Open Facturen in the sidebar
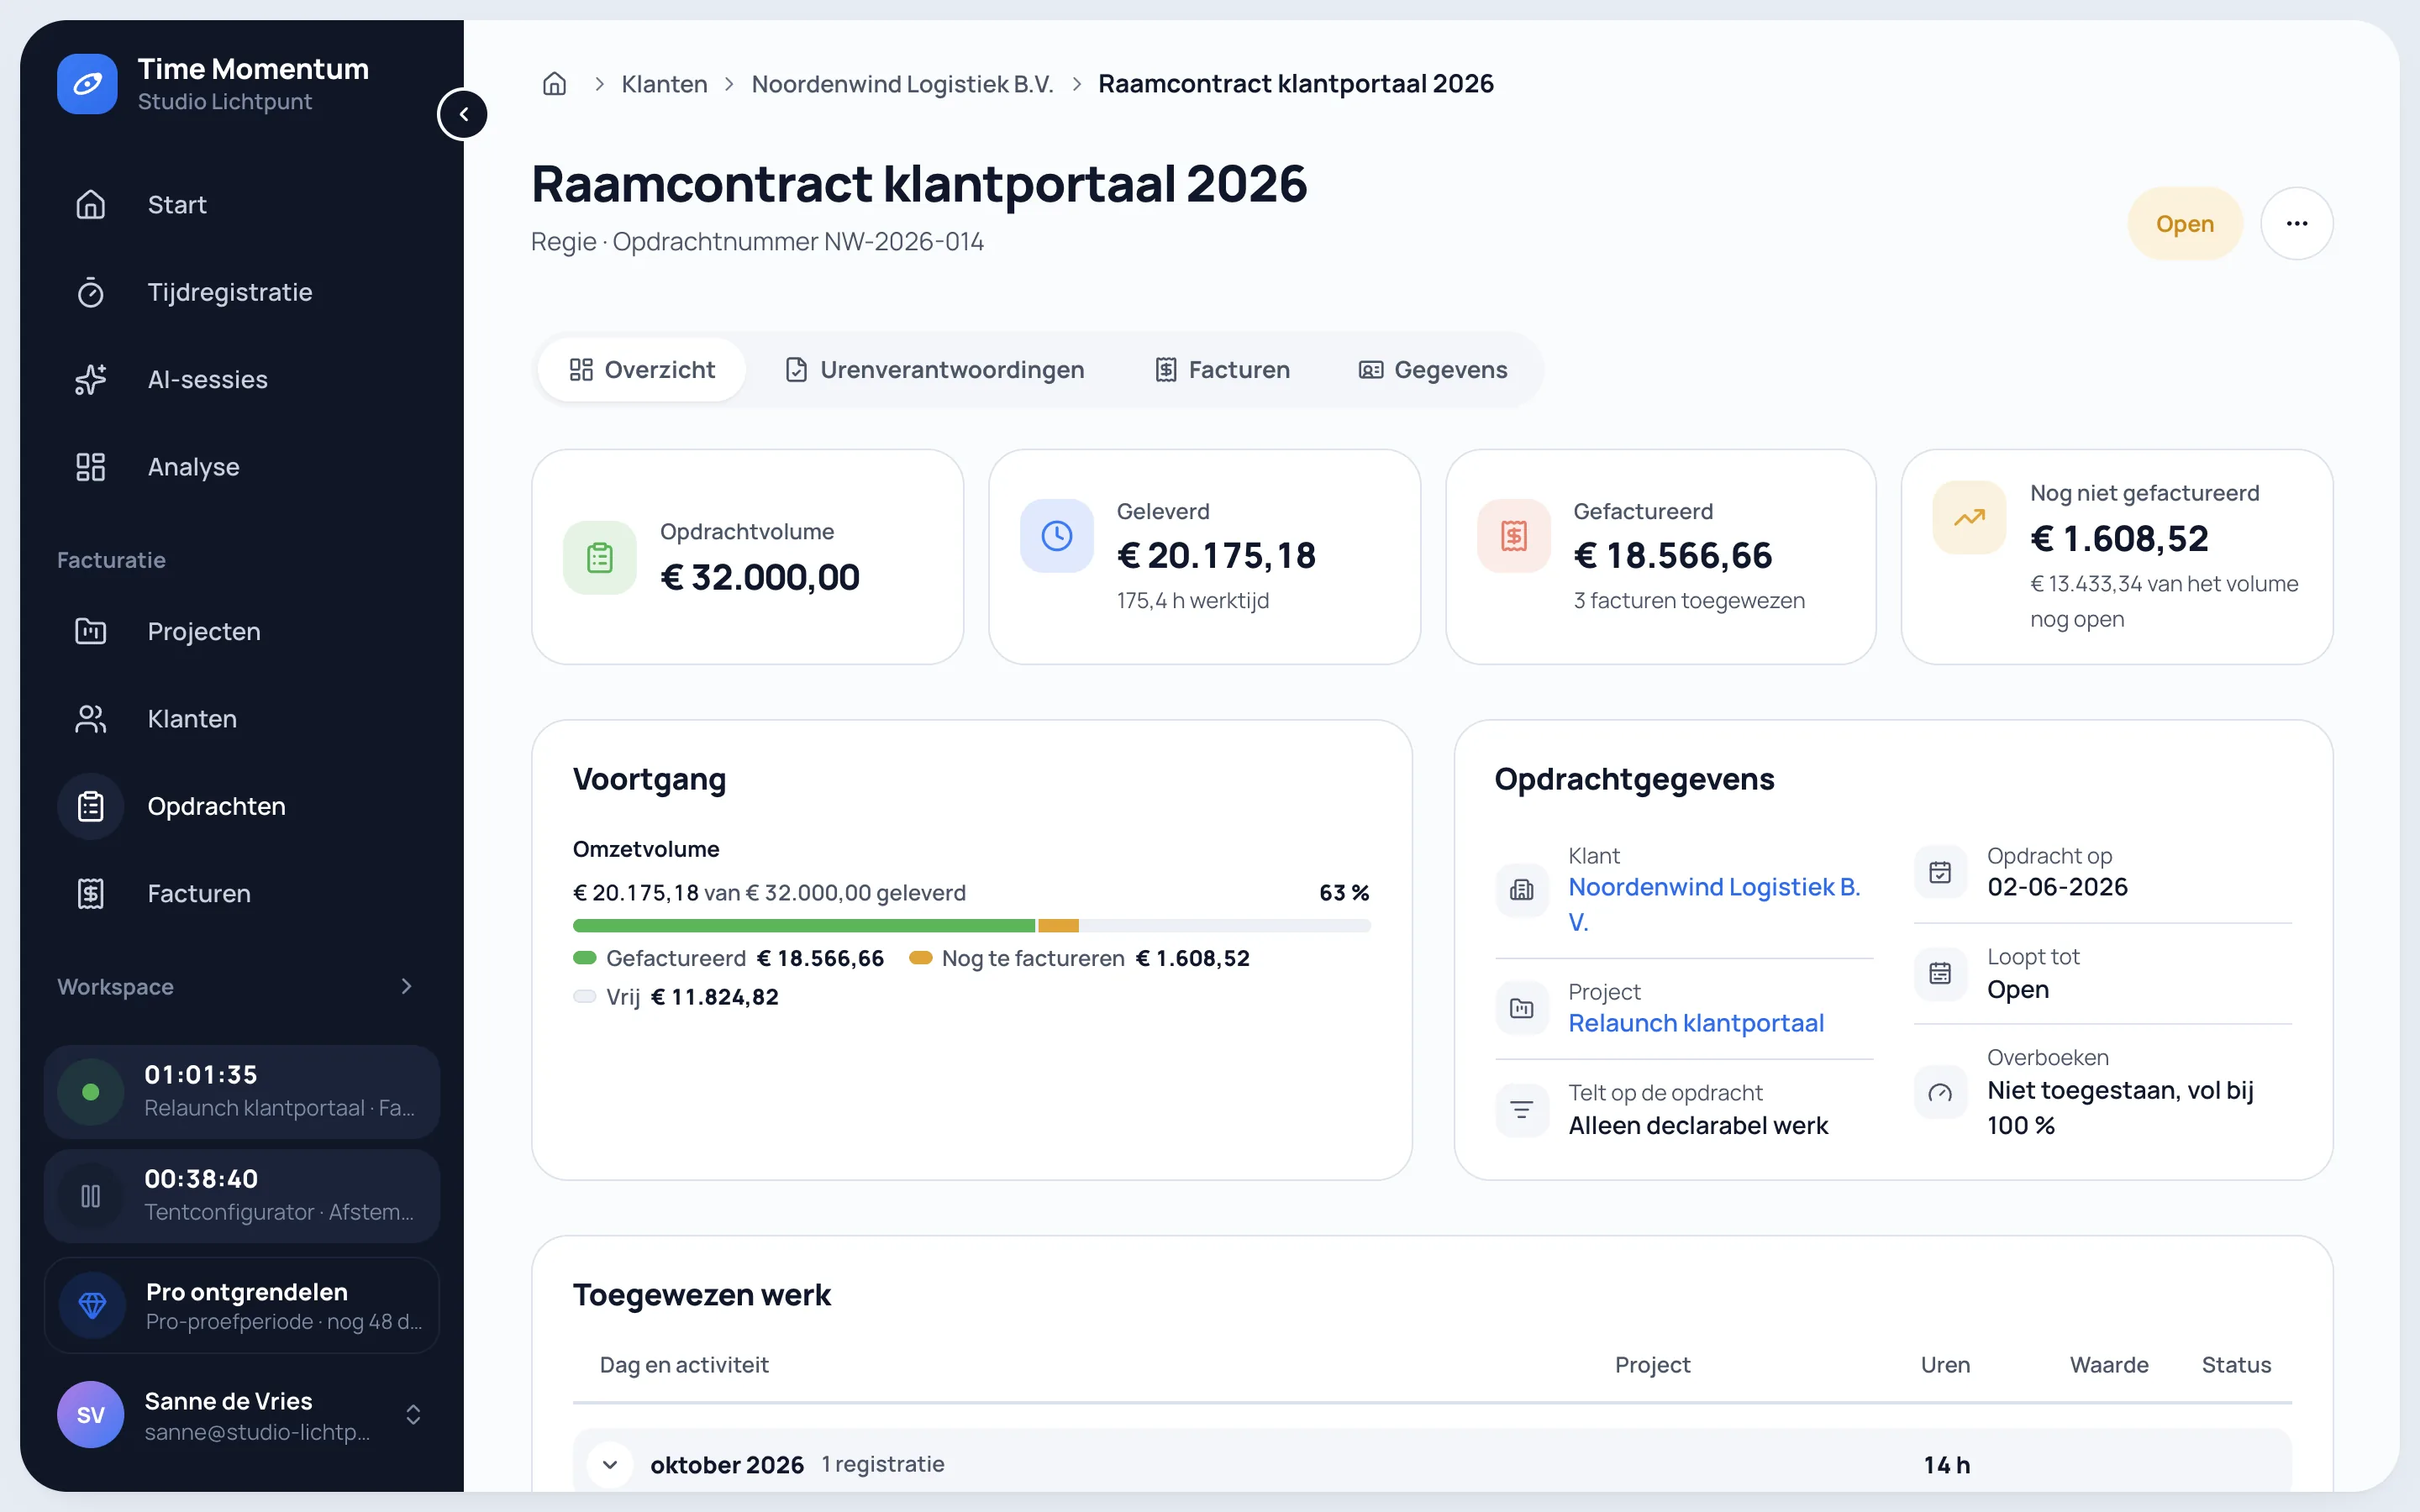 [242, 893]
